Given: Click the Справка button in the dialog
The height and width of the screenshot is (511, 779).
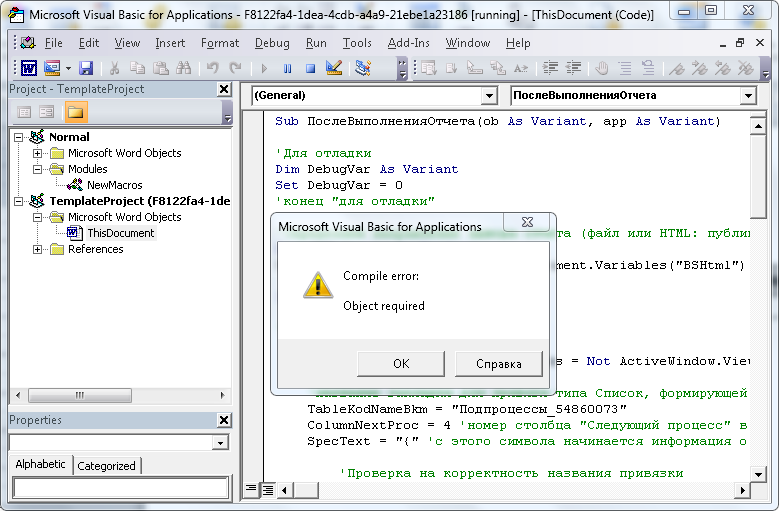Looking at the screenshot, I should pyautogui.click(x=498, y=363).
